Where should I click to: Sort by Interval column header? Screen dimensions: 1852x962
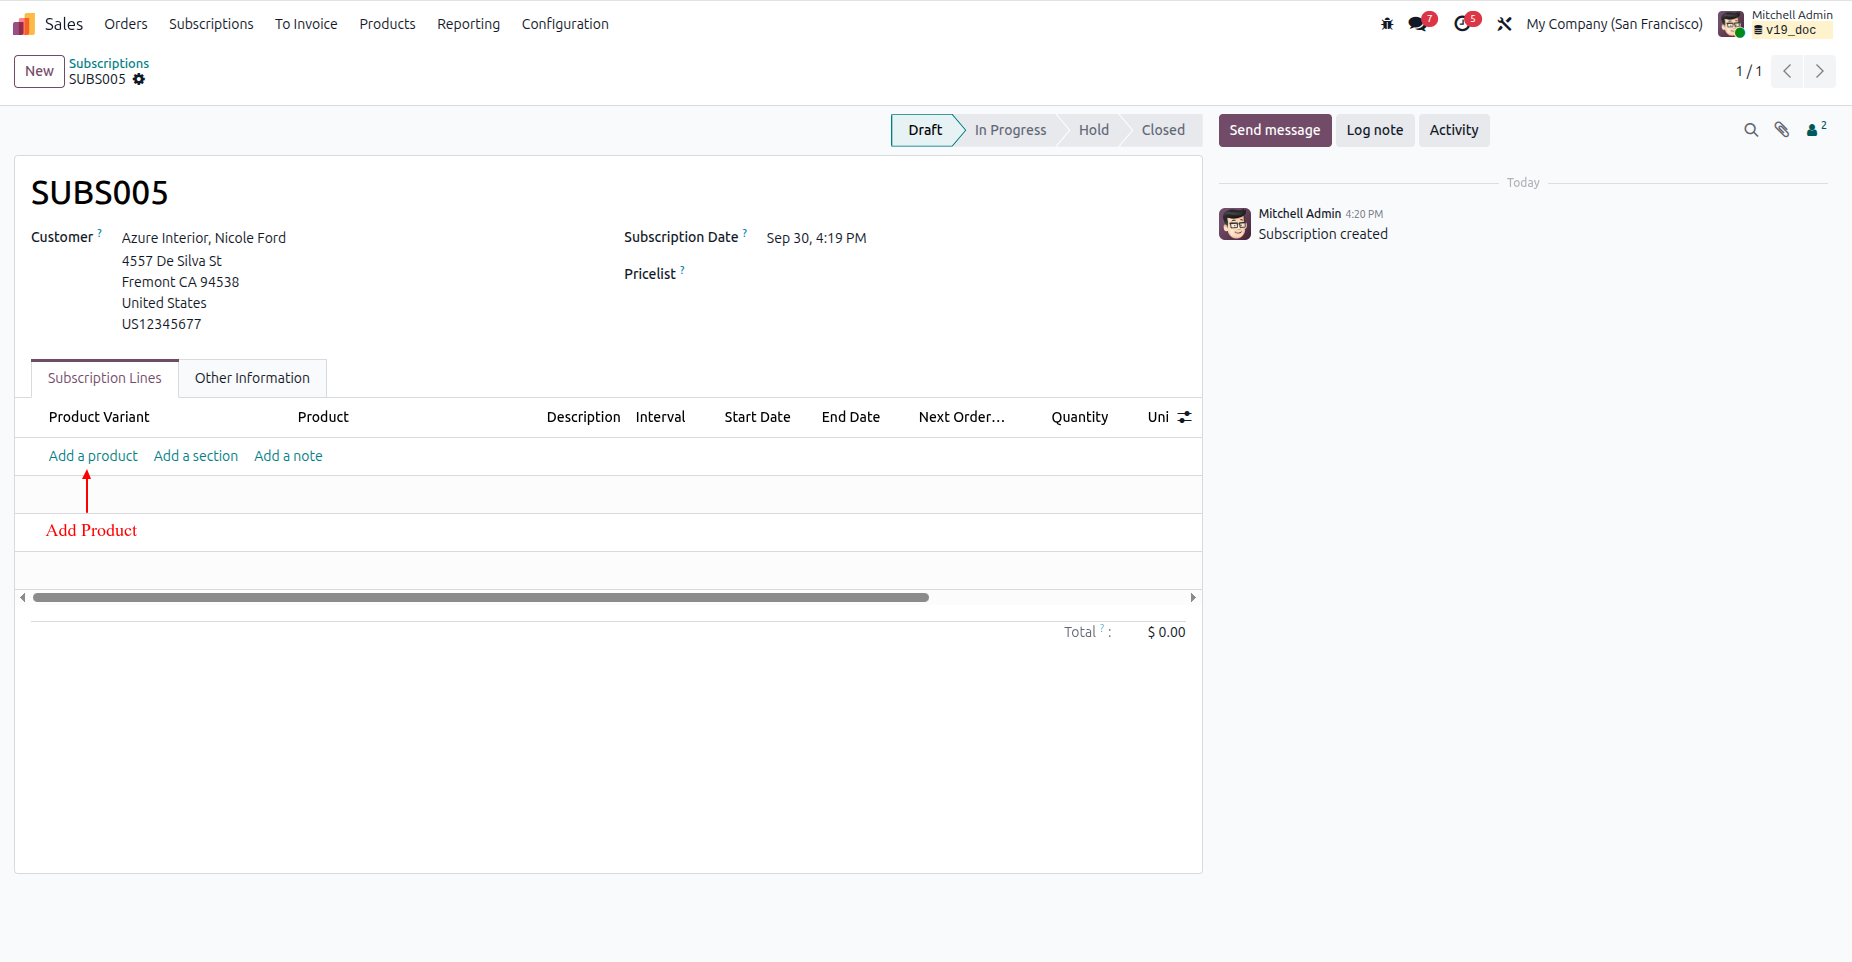pyautogui.click(x=660, y=417)
